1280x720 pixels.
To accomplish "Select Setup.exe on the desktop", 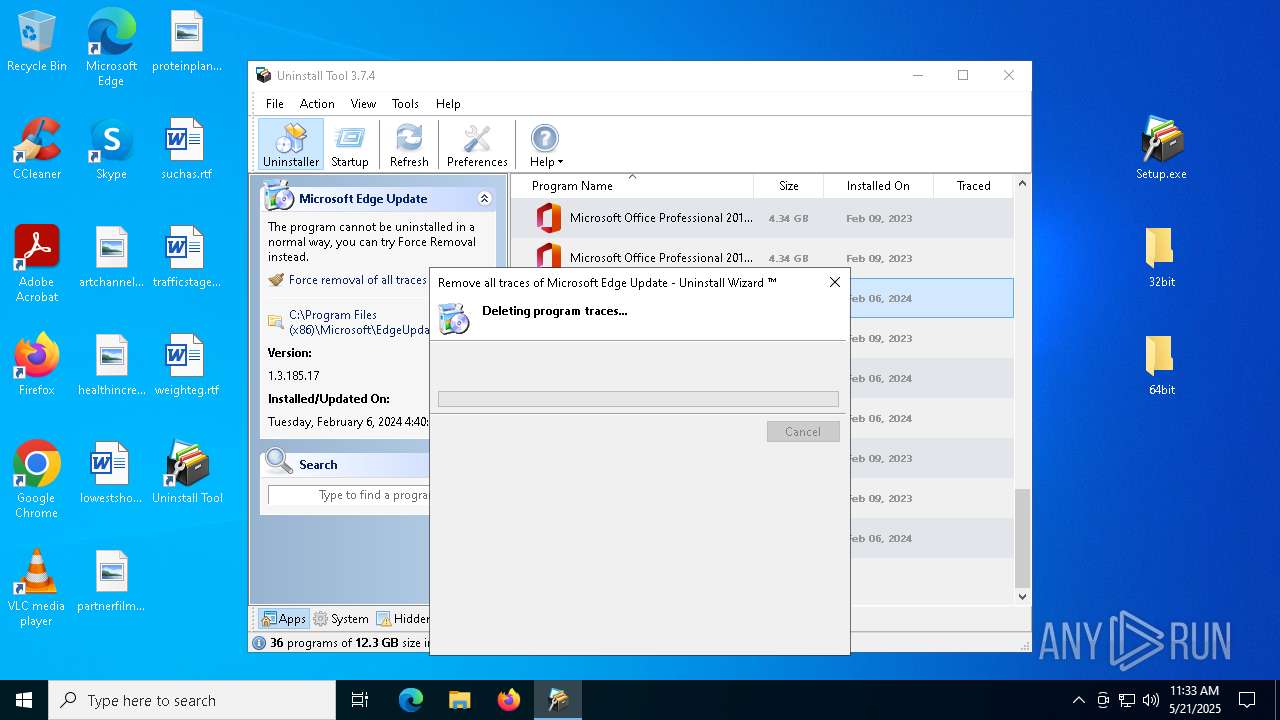I will [1162, 148].
